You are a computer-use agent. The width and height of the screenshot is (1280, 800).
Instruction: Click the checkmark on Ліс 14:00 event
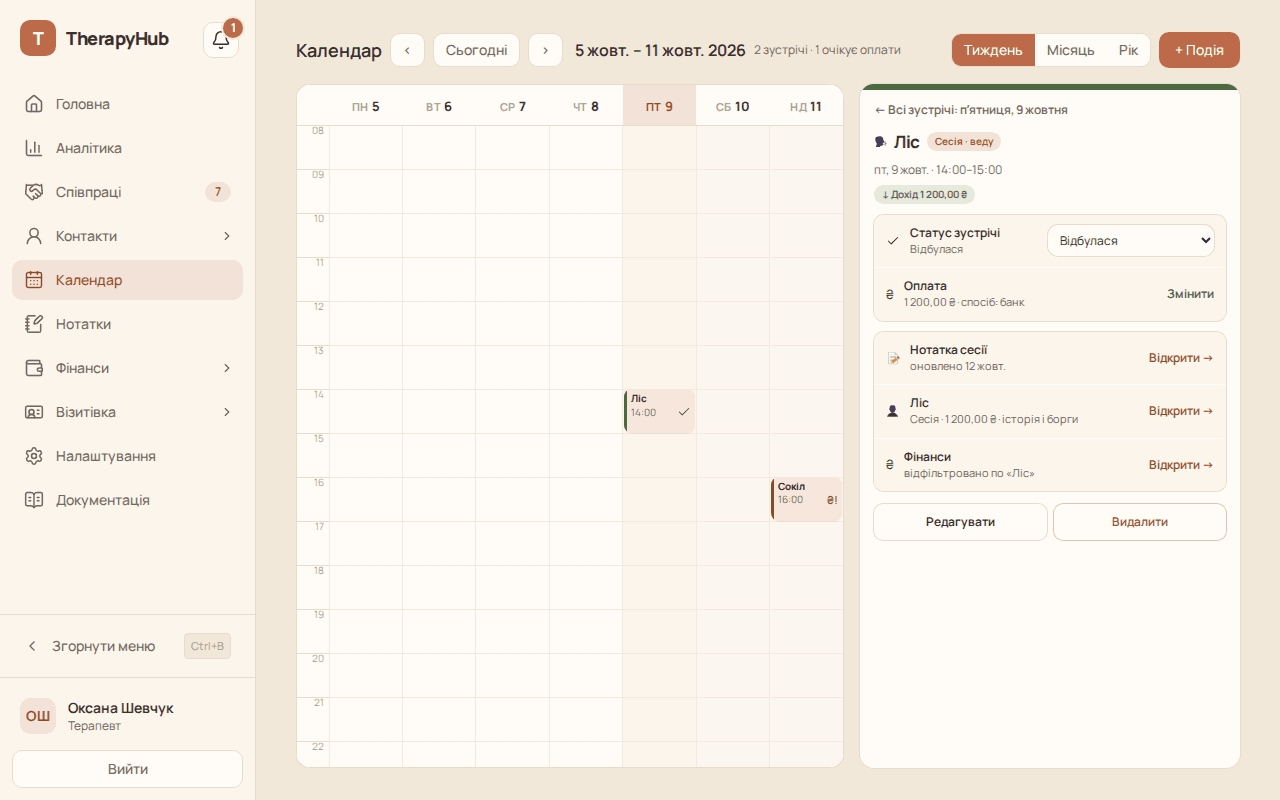tap(684, 412)
